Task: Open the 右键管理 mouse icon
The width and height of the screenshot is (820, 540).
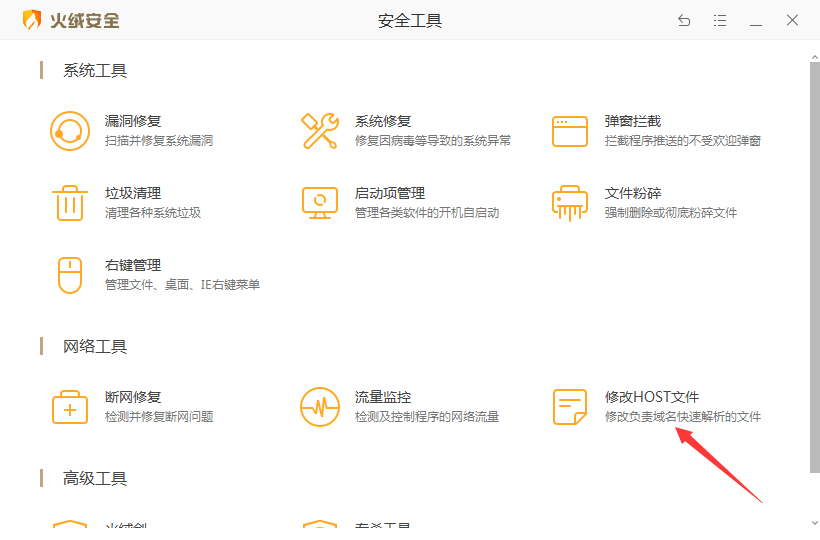Action: (x=70, y=275)
